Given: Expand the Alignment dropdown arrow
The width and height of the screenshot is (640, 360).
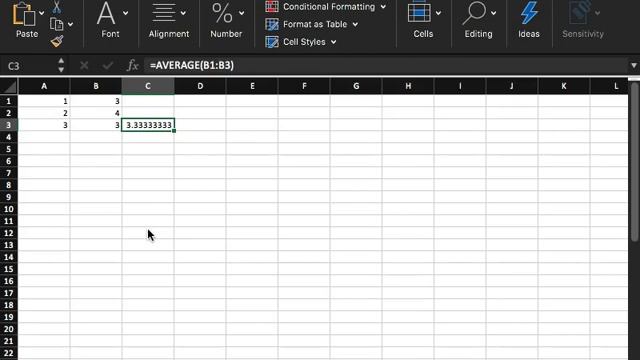Looking at the screenshot, I should click(x=183, y=13).
